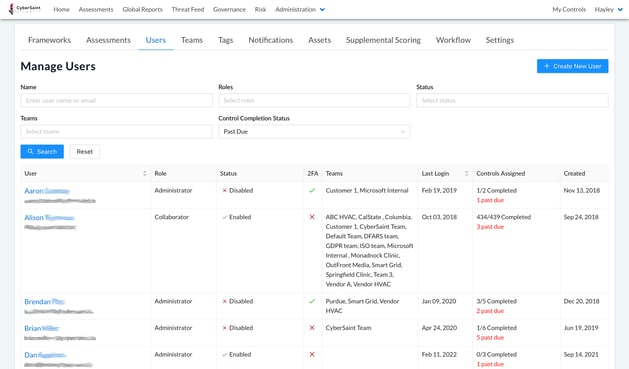The image size is (629, 369).
Task: Go to Home in top navigation
Action: [61, 9]
